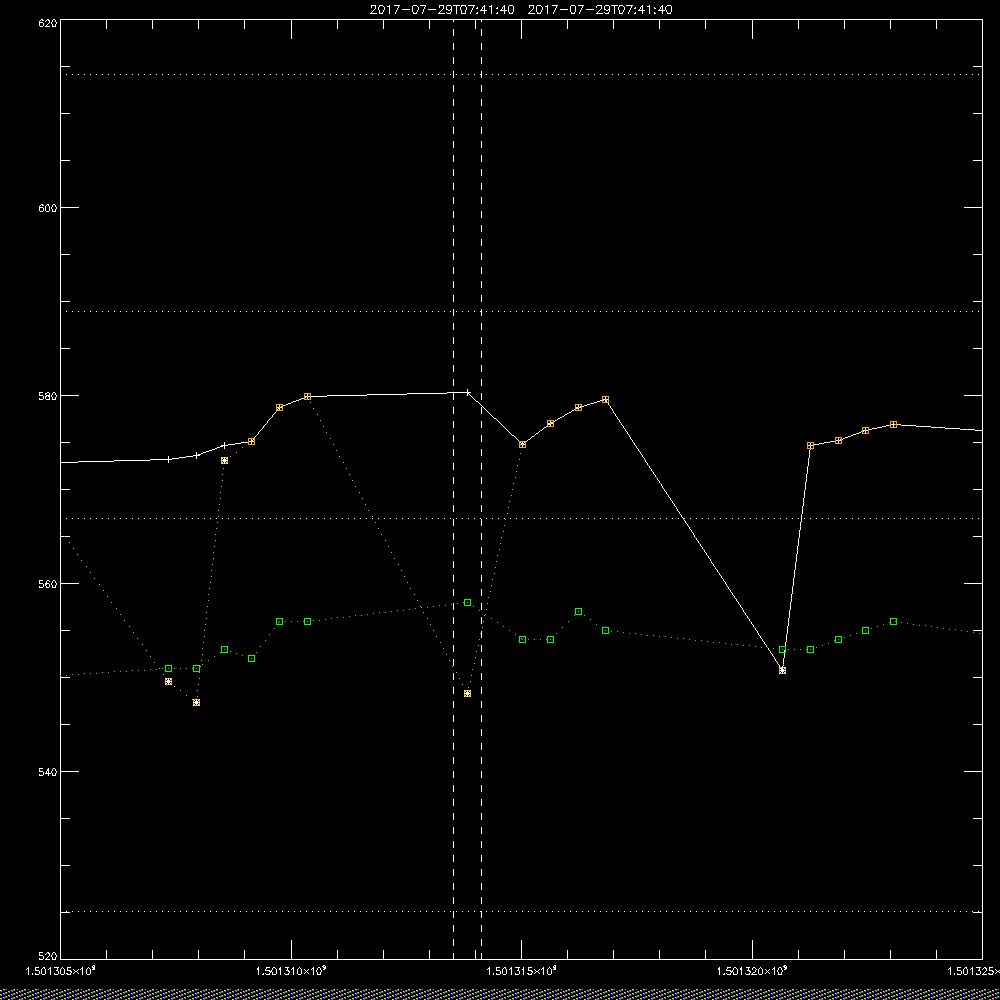Click the 1.501305×10⁹ x-axis label

[60, 971]
